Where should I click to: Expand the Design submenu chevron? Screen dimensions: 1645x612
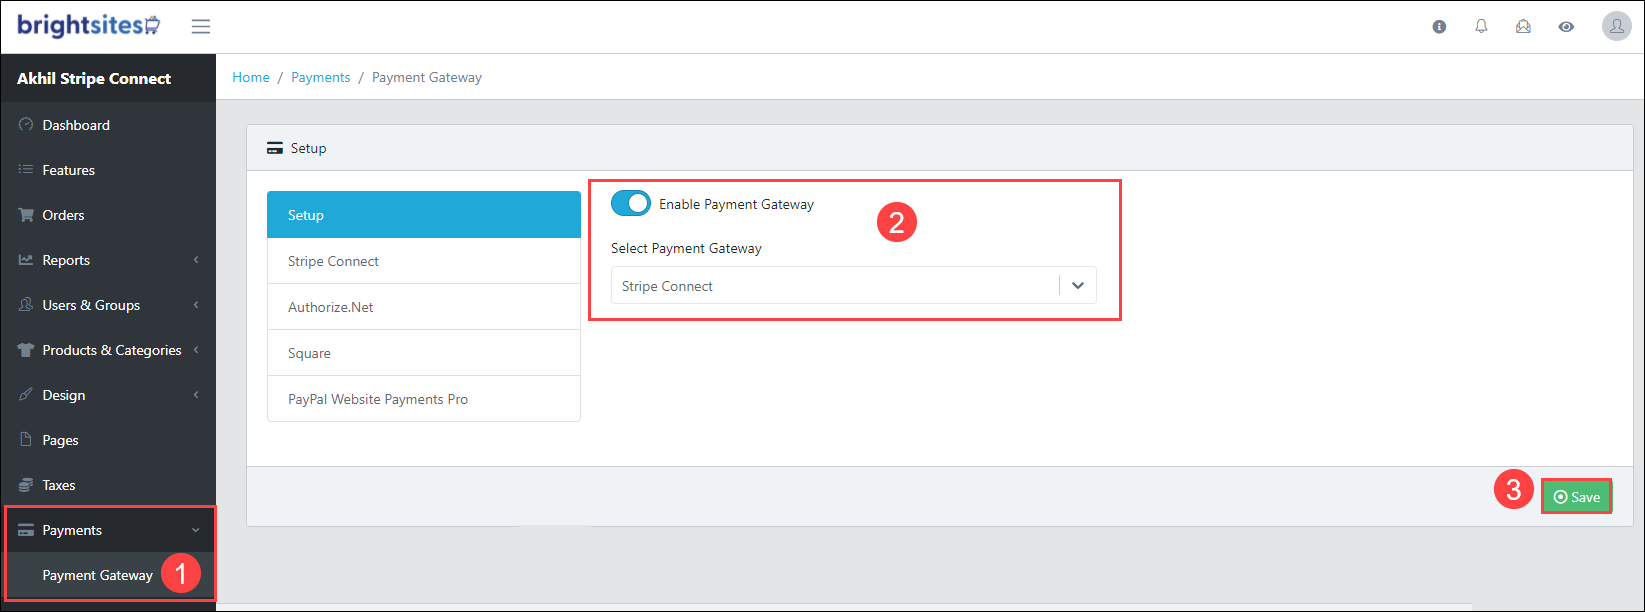pyautogui.click(x=196, y=395)
